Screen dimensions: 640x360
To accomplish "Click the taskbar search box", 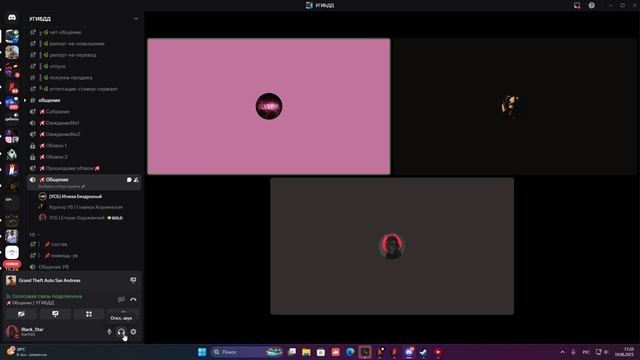I will [x=247, y=352].
